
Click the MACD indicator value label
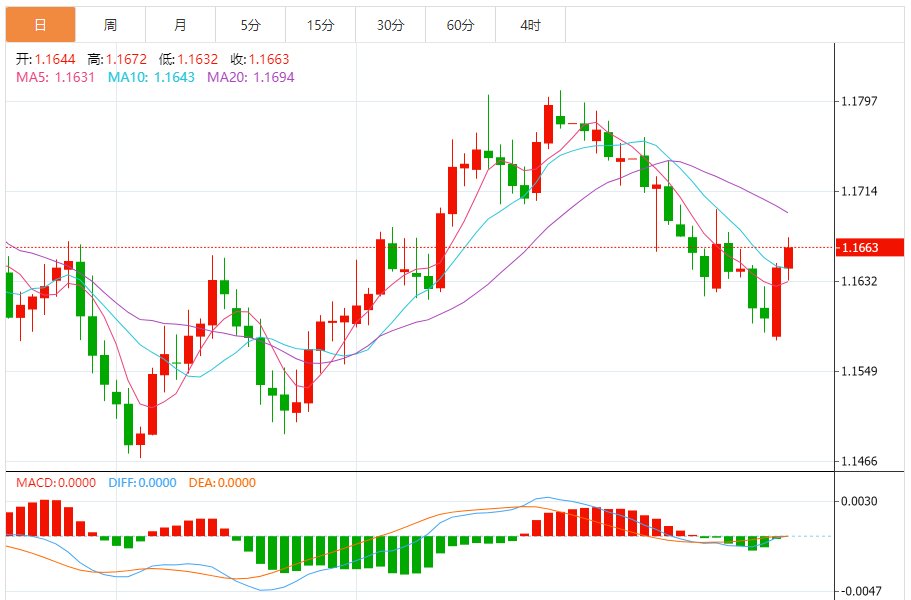coord(55,483)
